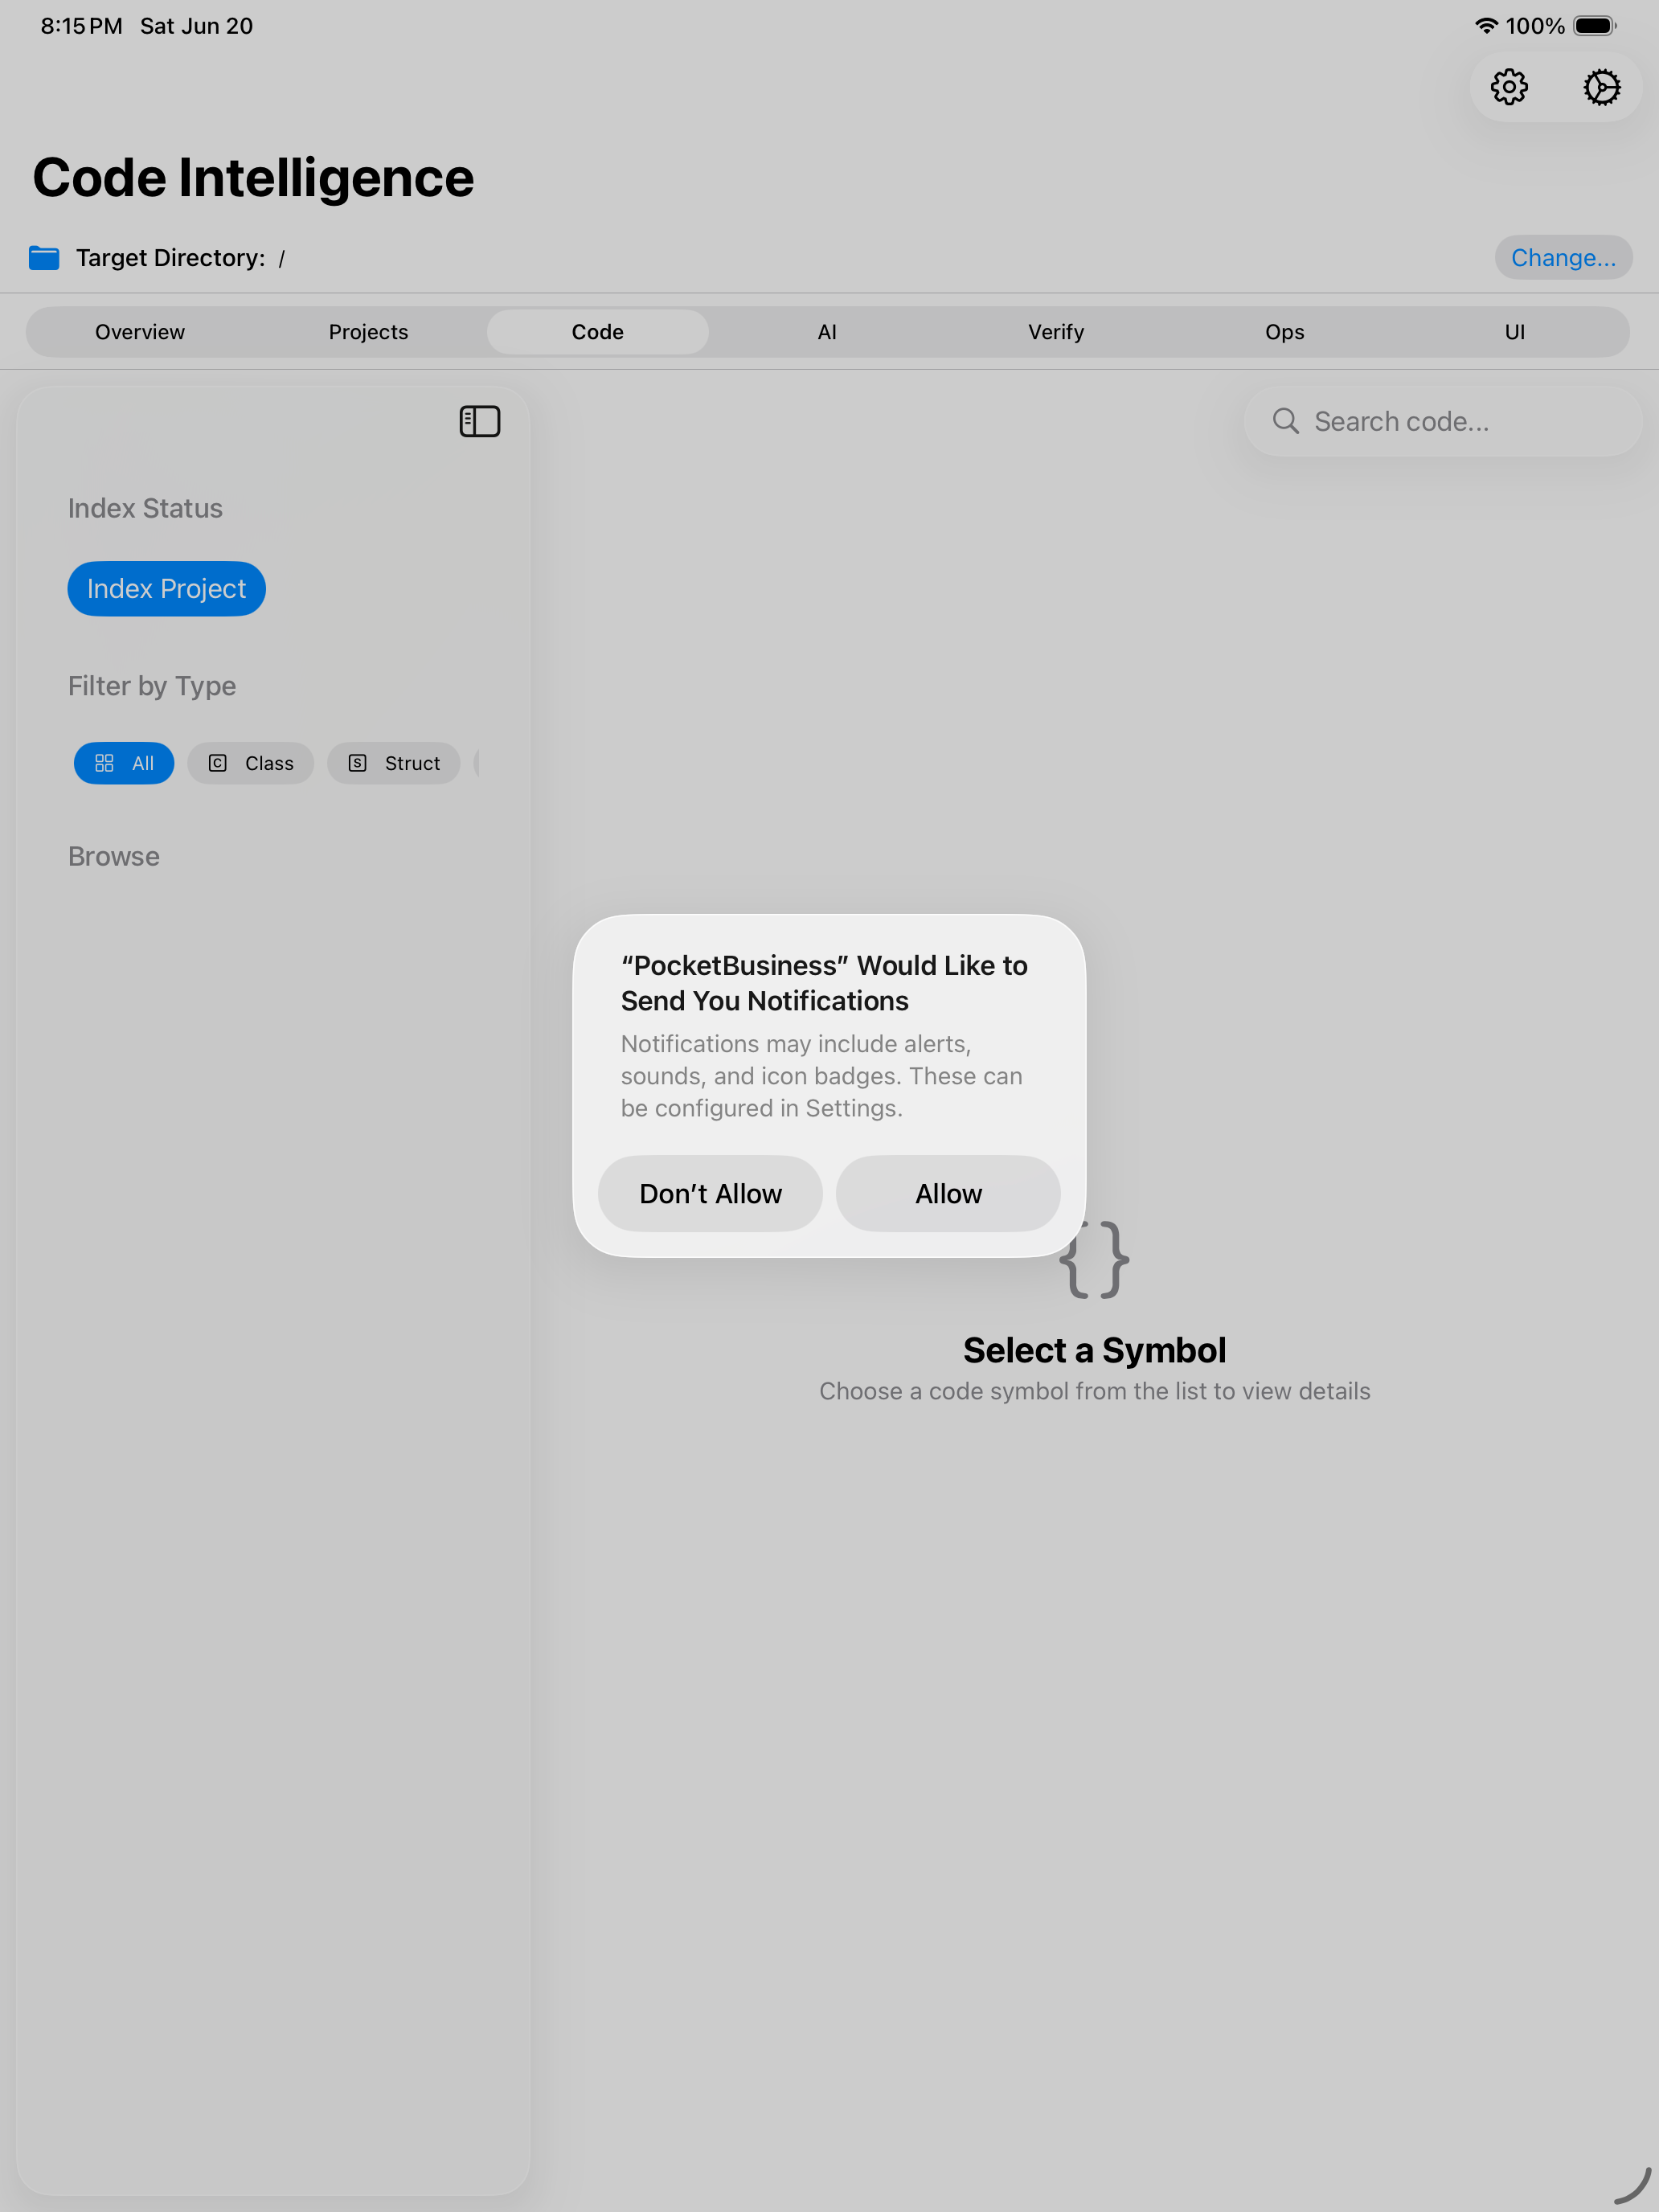Switch to the Ops tab
Viewport: 1659px width, 2212px height.
[1285, 332]
